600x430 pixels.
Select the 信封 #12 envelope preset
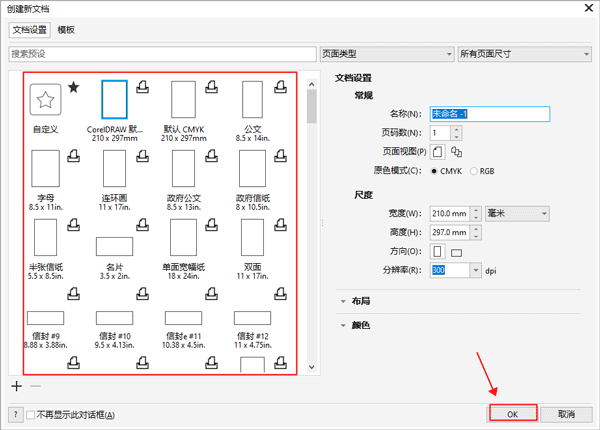(x=252, y=318)
